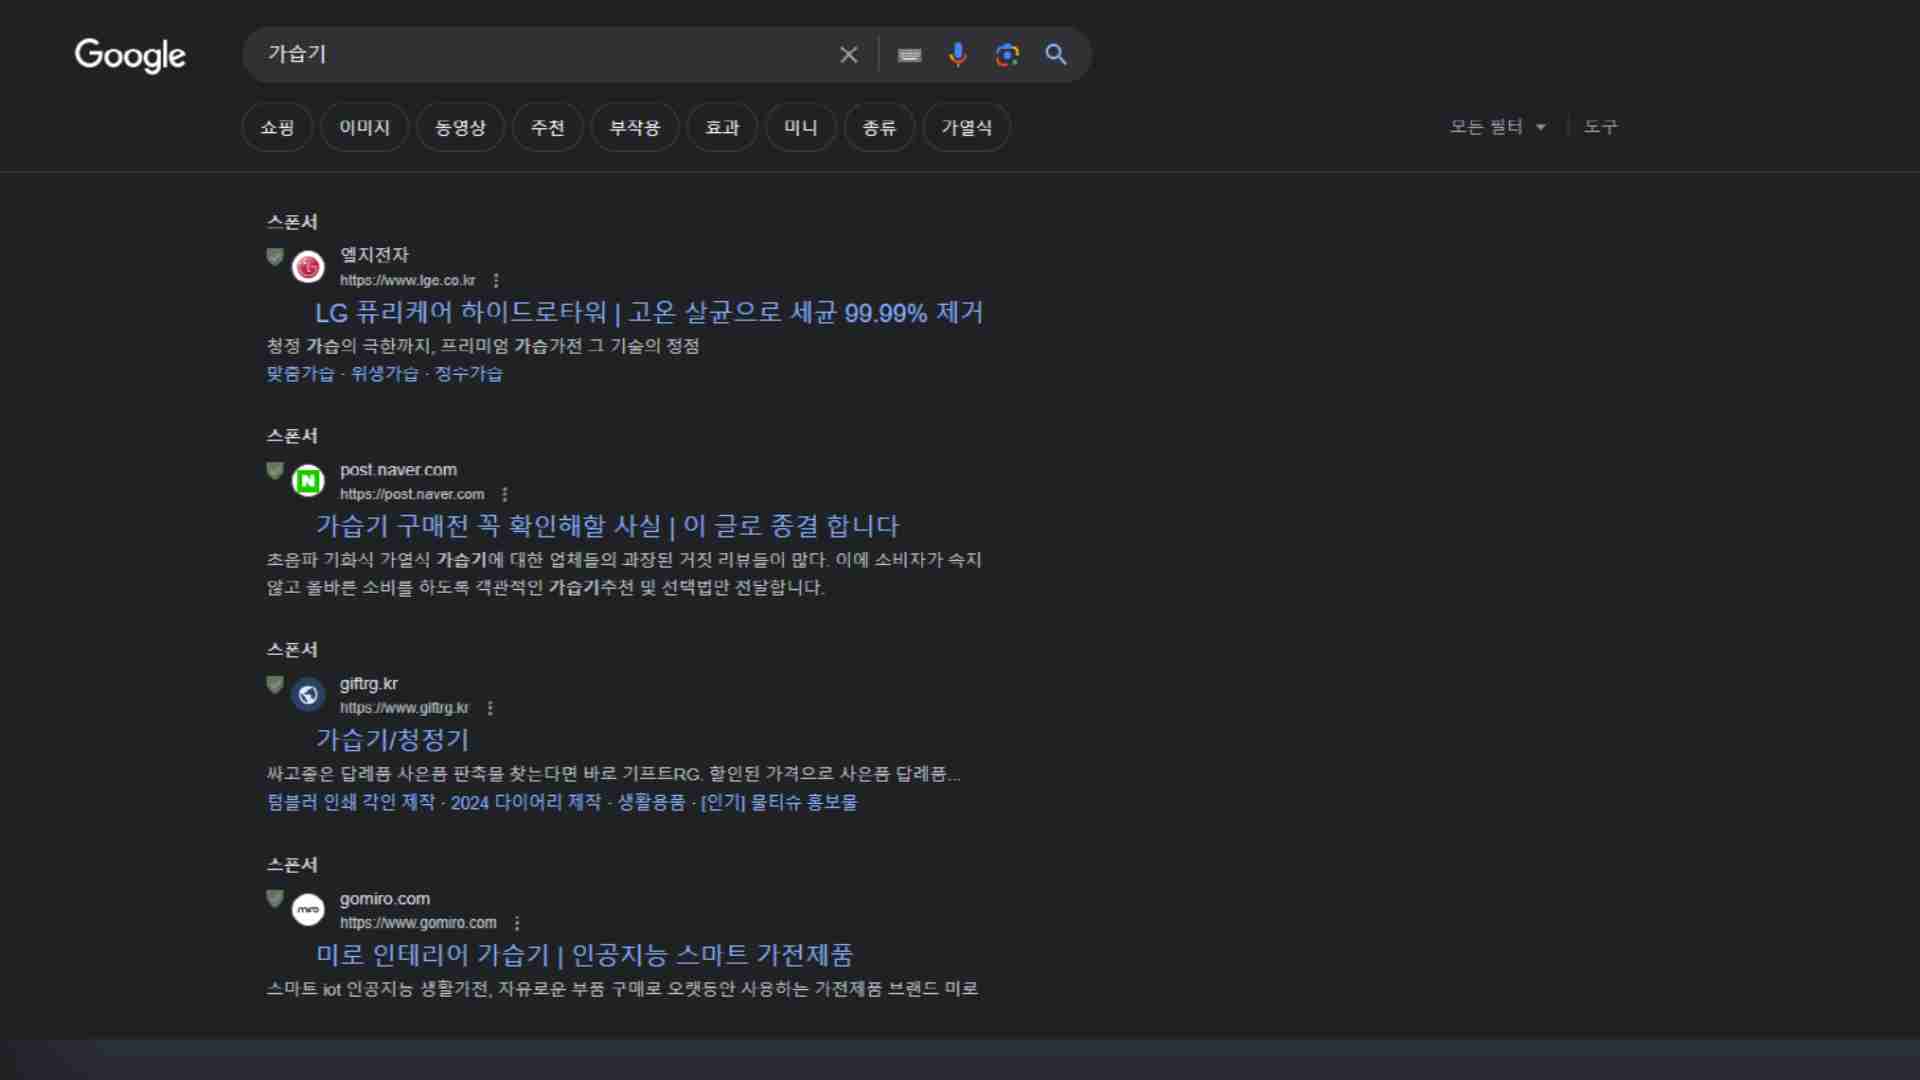Screen dimensions: 1920x1080
Task: Click the giftrg.kr globe favicon
Action: click(x=308, y=695)
